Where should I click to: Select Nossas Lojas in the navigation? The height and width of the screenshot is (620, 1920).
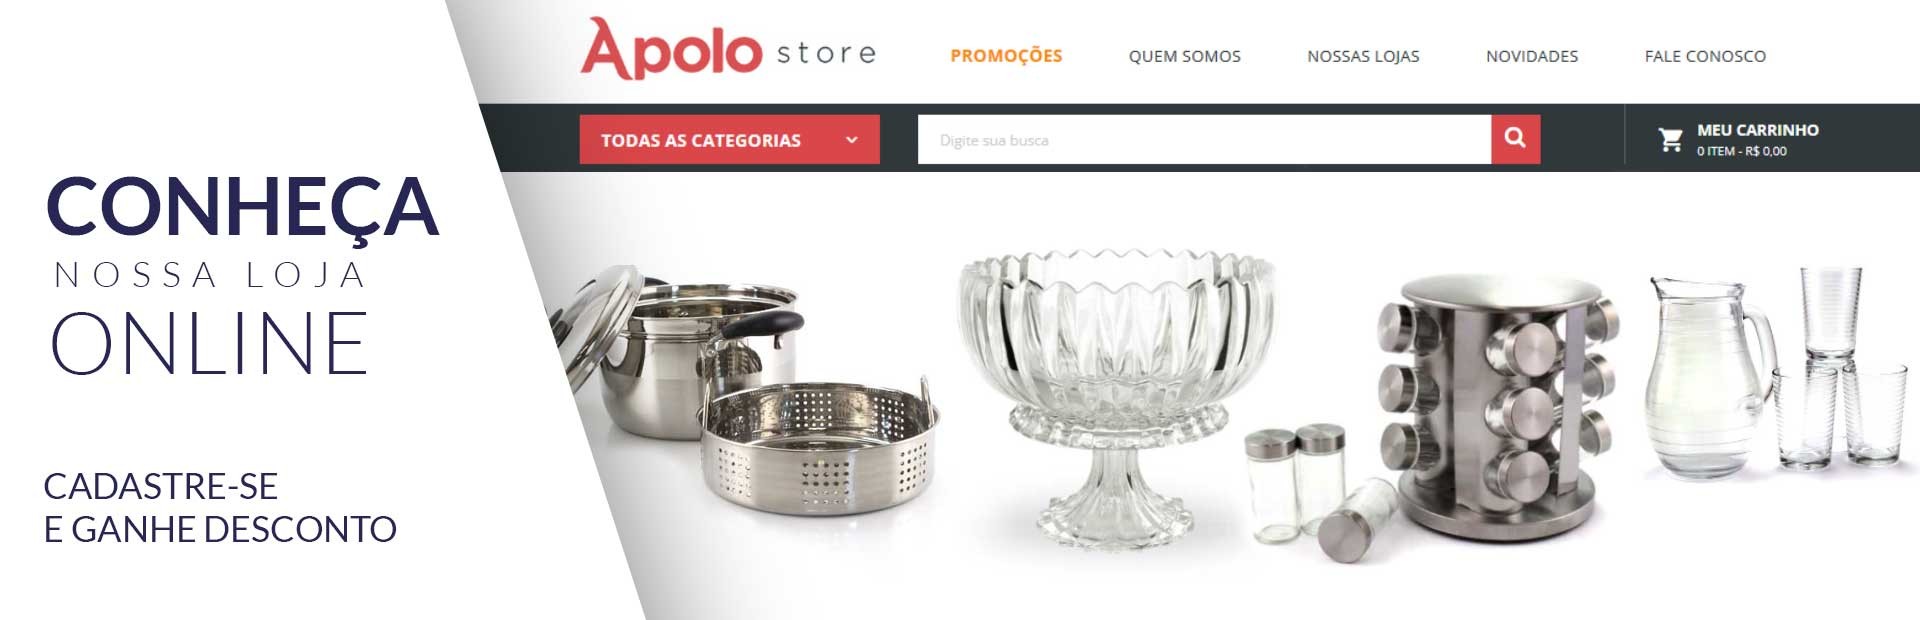(1363, 56)
